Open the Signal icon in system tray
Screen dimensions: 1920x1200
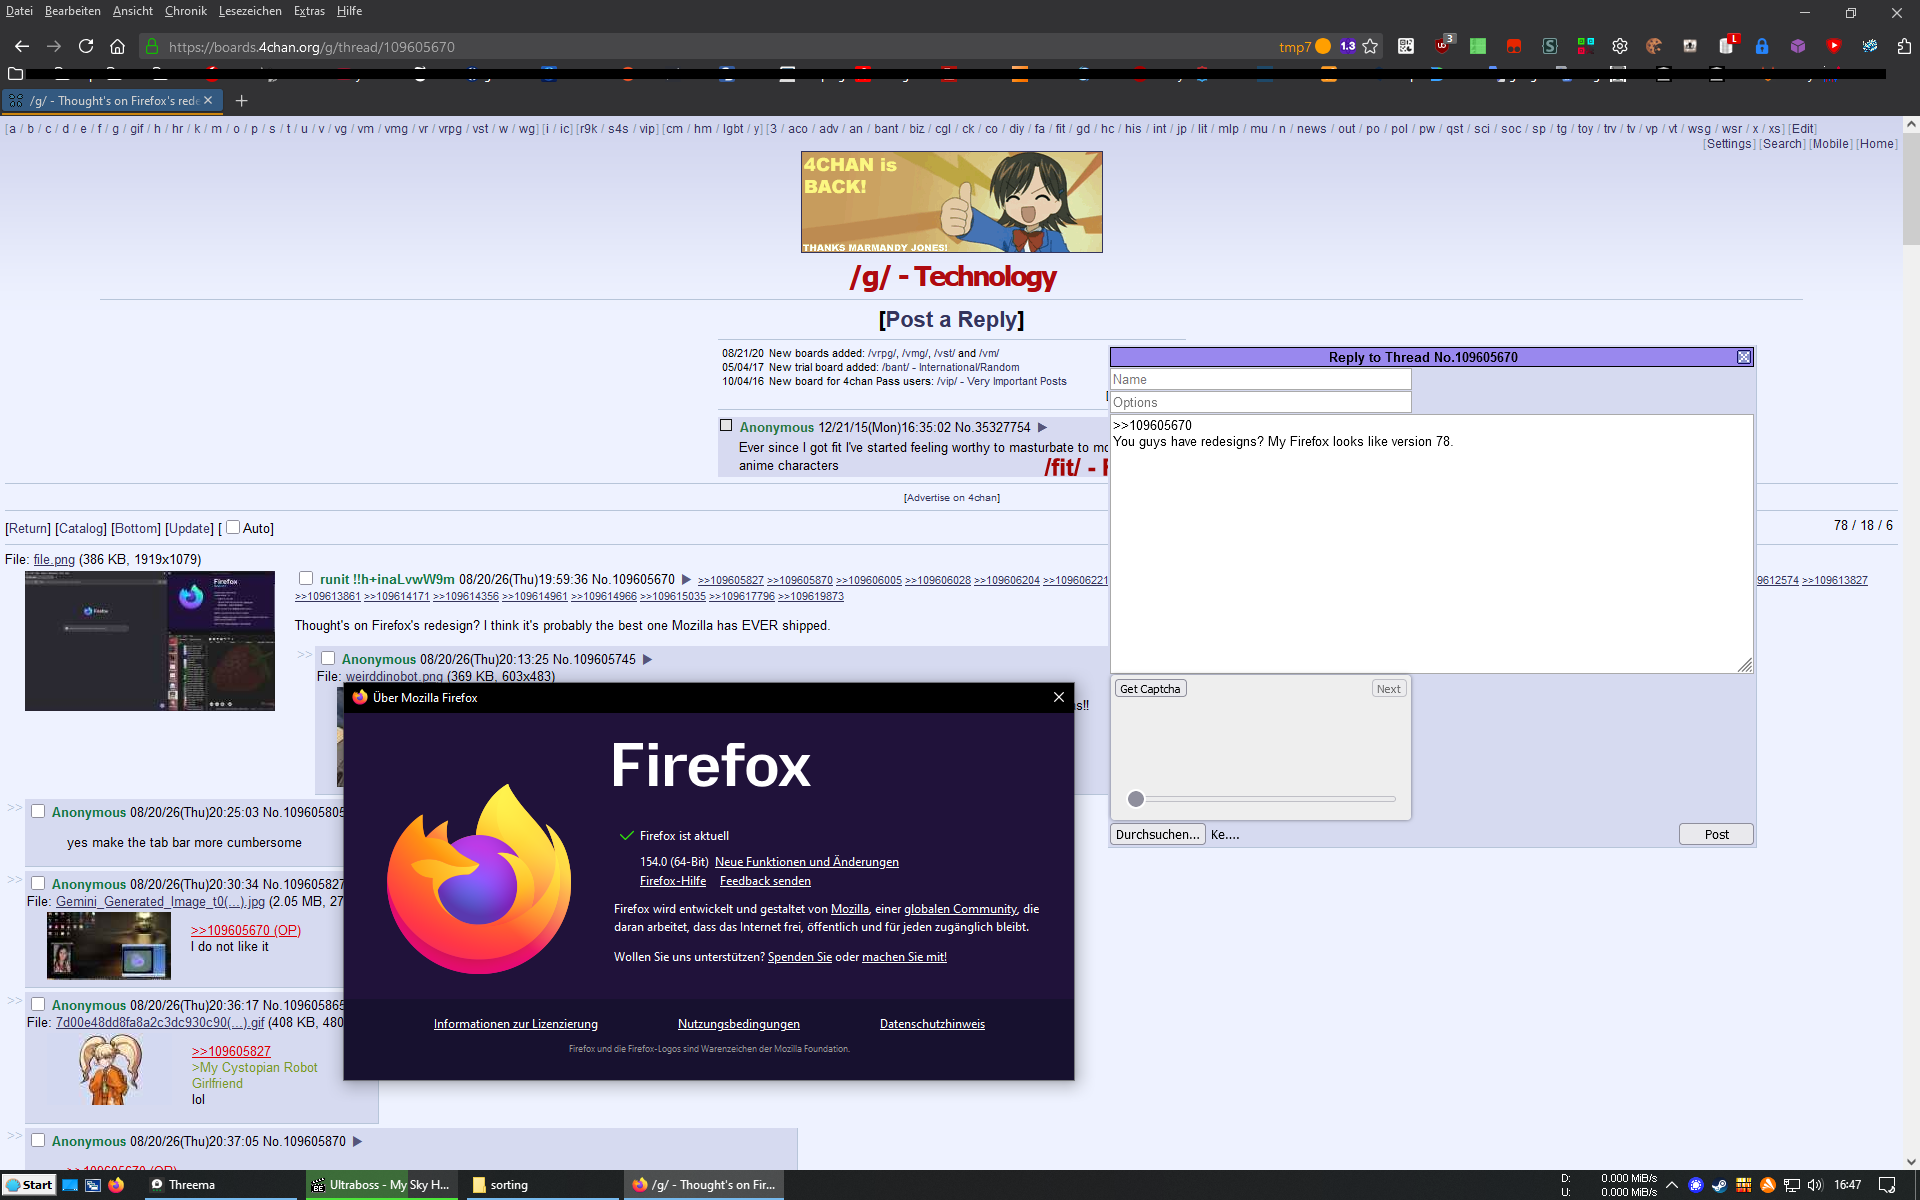click(x=1695, y=1185)
